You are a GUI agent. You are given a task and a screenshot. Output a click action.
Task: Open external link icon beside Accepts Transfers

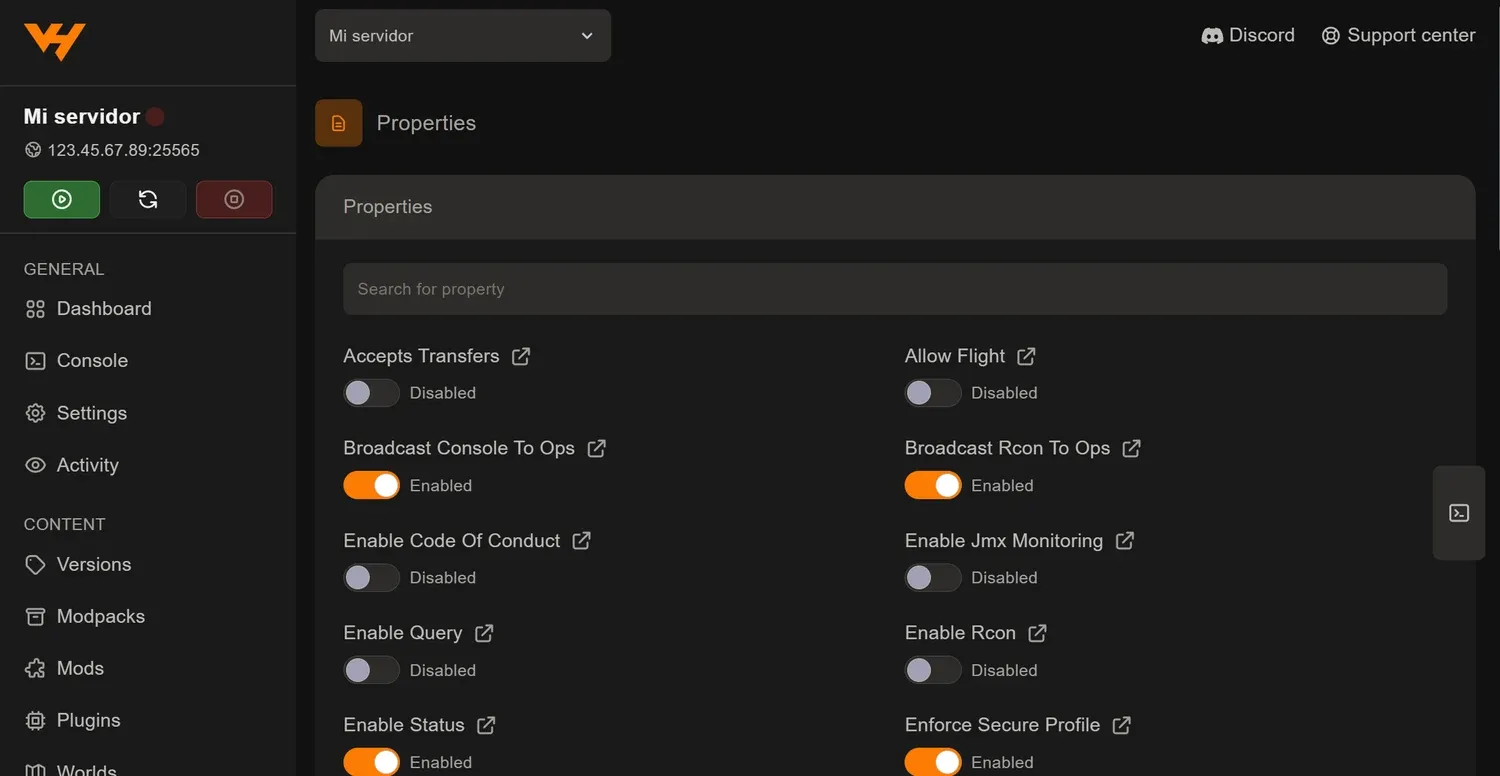(521, 356)
